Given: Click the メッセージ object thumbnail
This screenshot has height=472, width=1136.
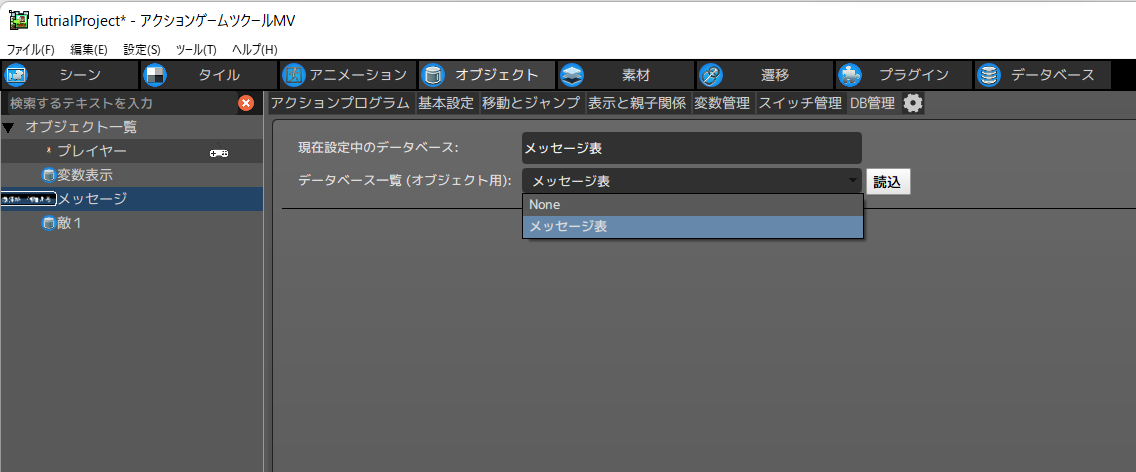Looking at the screenshot, I should (28, 199).
